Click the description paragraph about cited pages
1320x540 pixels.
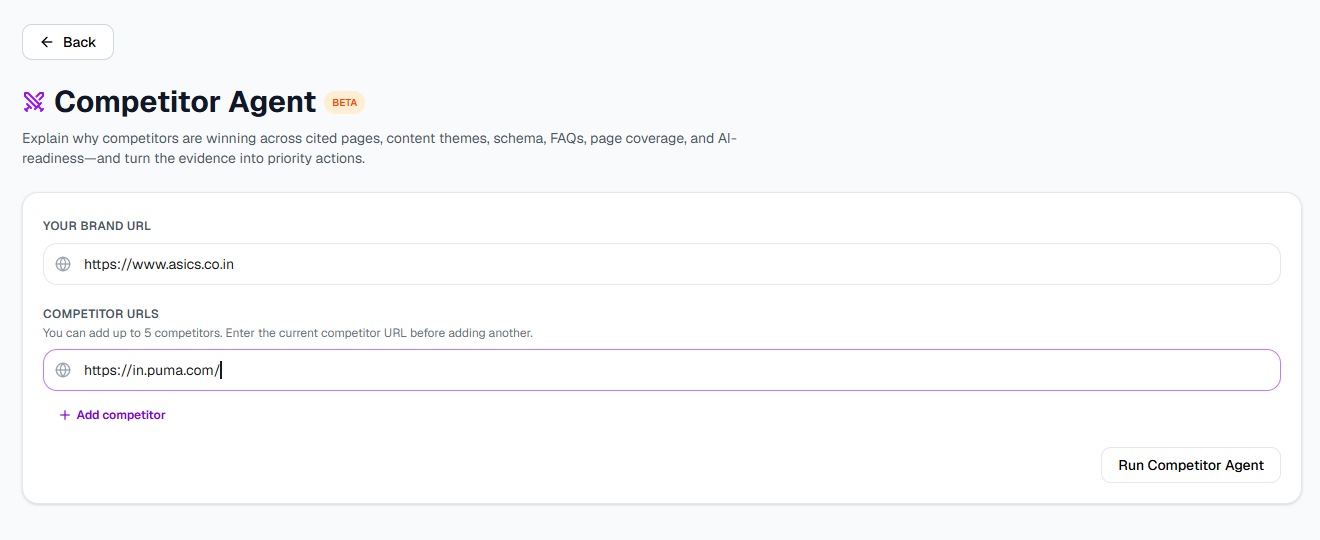tap(380, 148)
